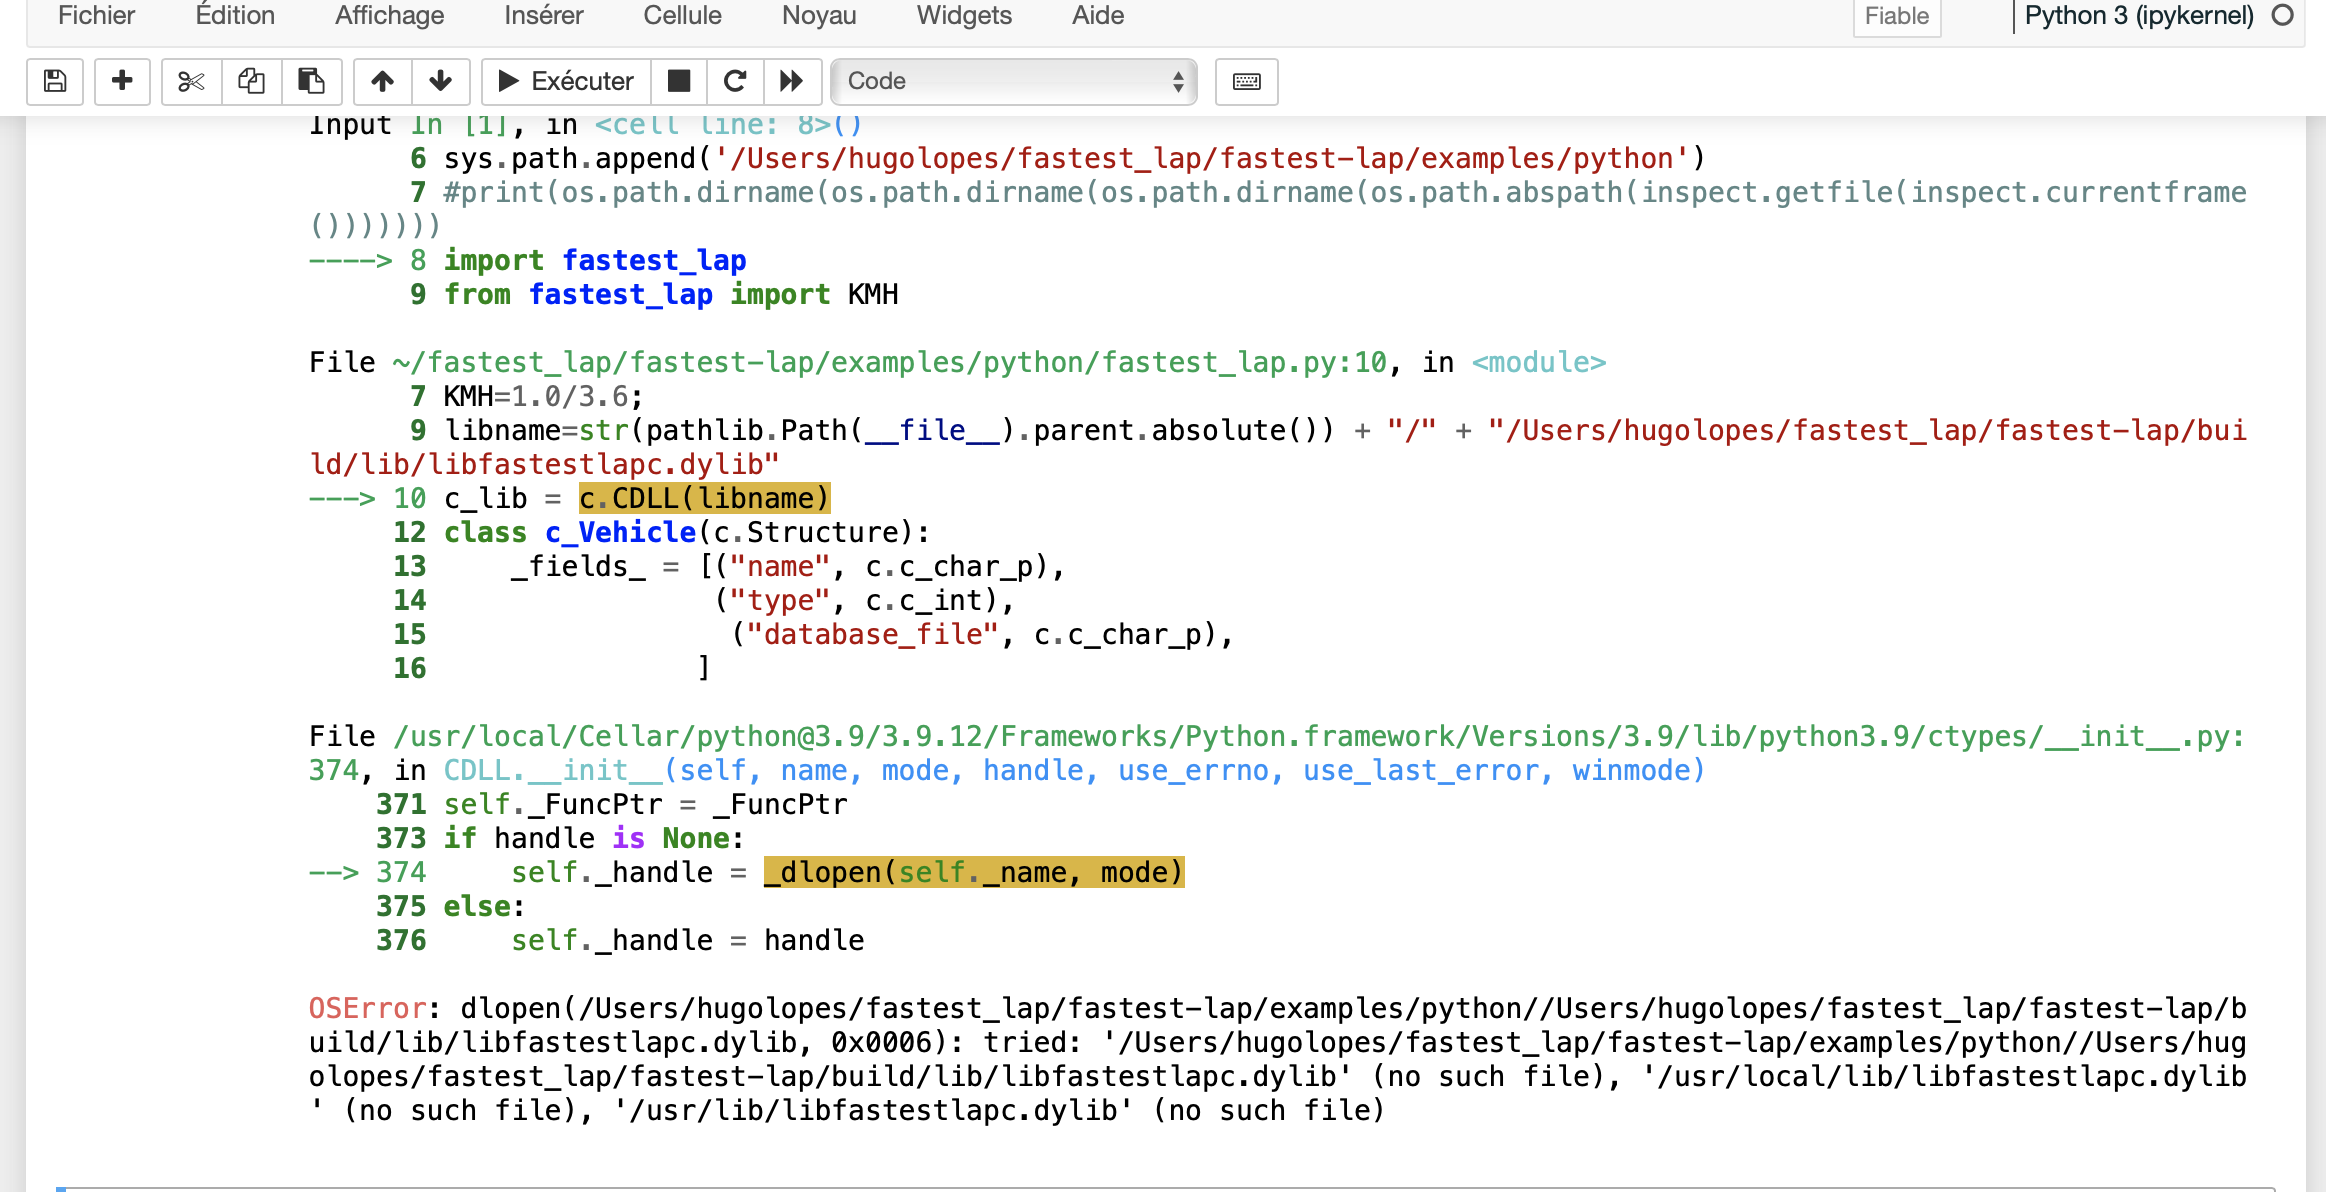2326x1192 pixels.
Task: Move the cell up with the arrow icon
Action: (x=382, y=81)
